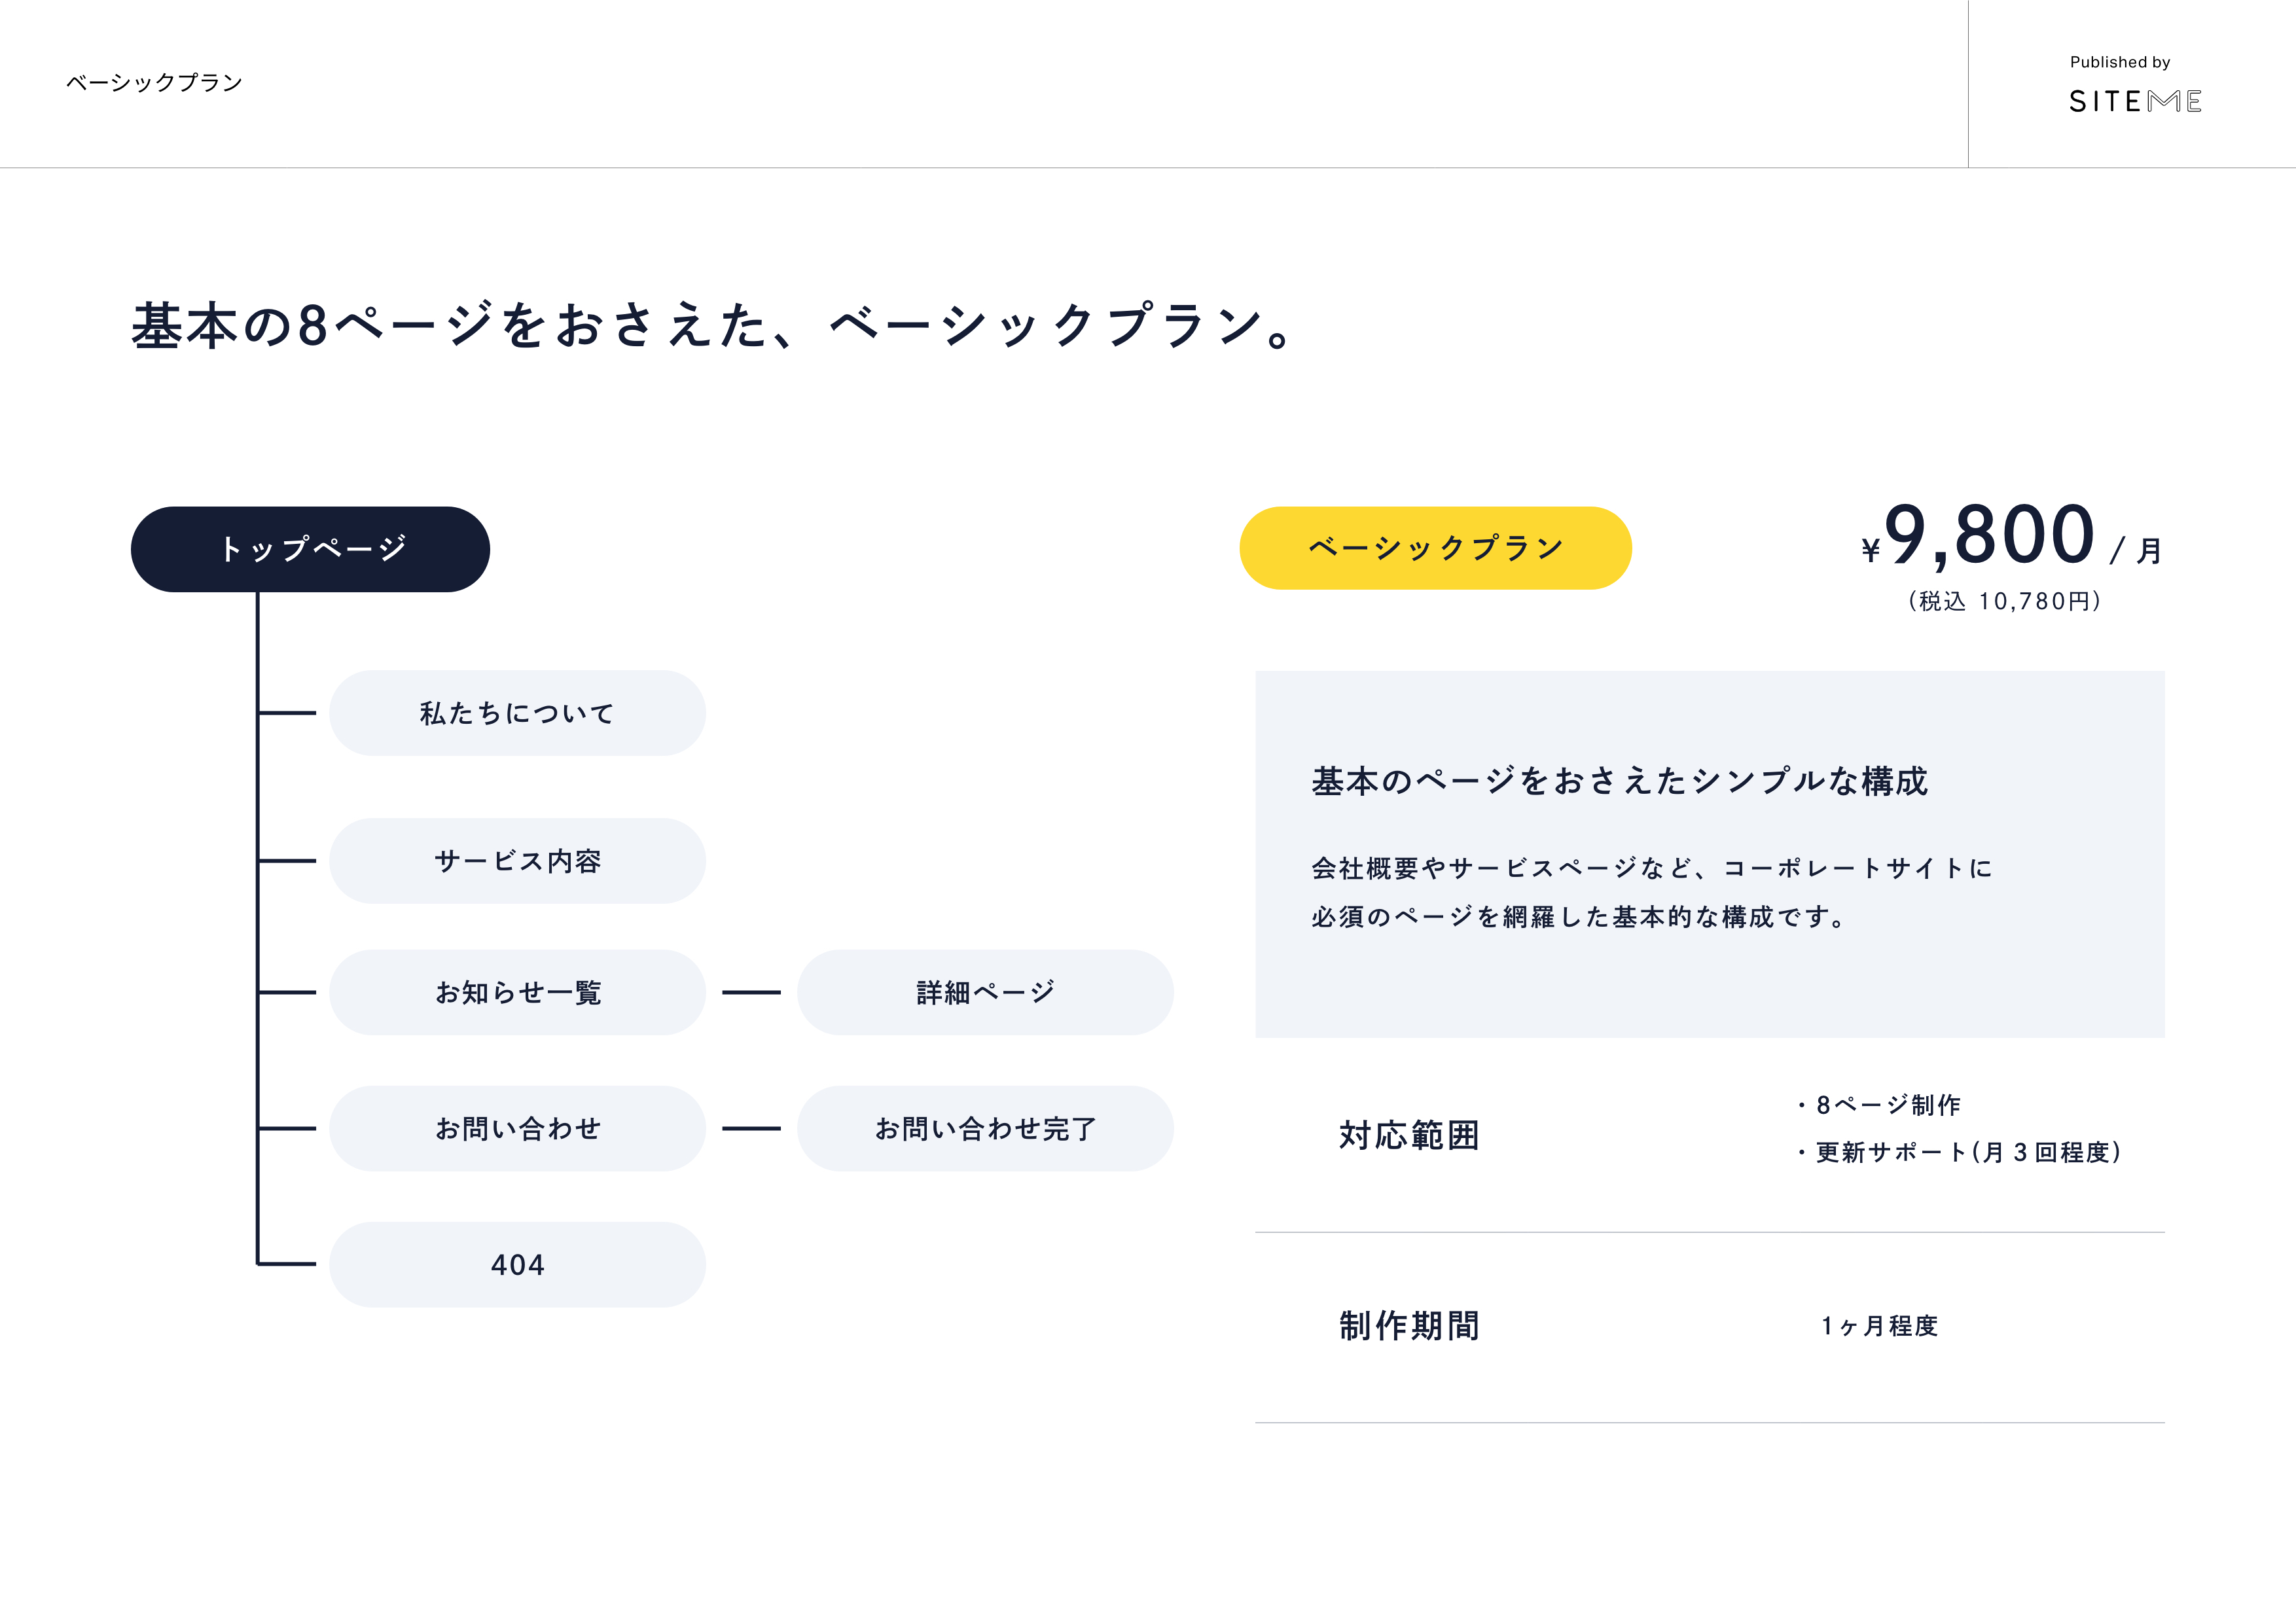Click the 税込 10,780円 price note
The image size is (2296, 1623).
coord(2005,601)
